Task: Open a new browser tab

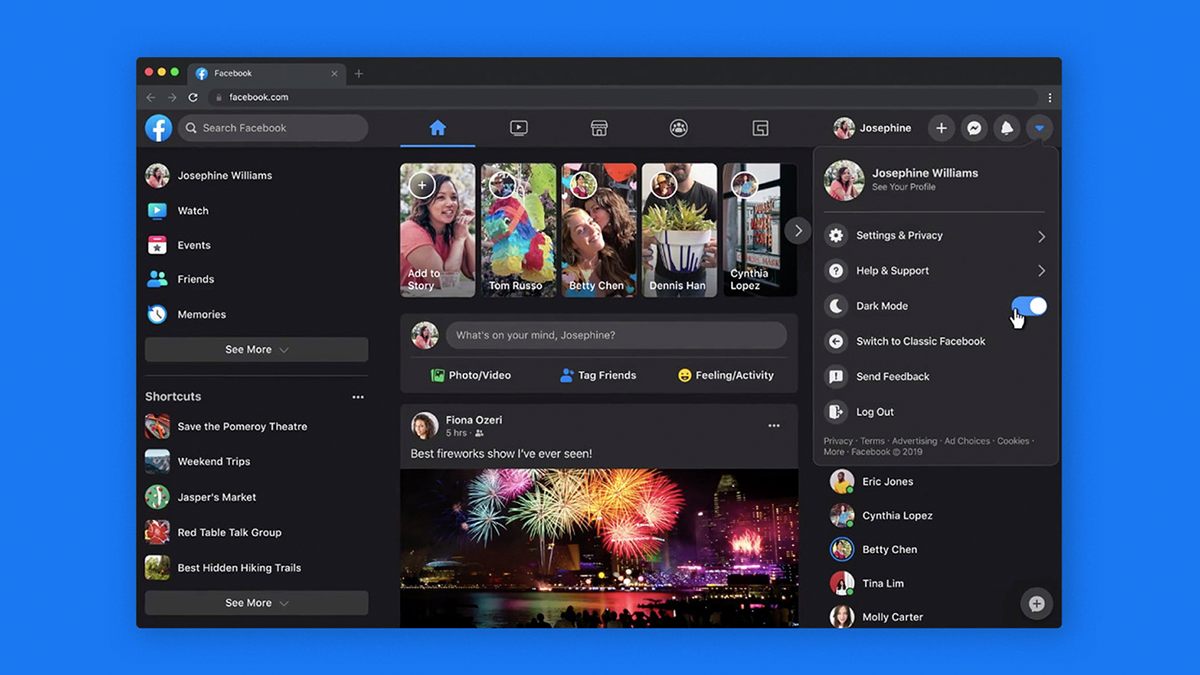Action: (x=359, y=73)
